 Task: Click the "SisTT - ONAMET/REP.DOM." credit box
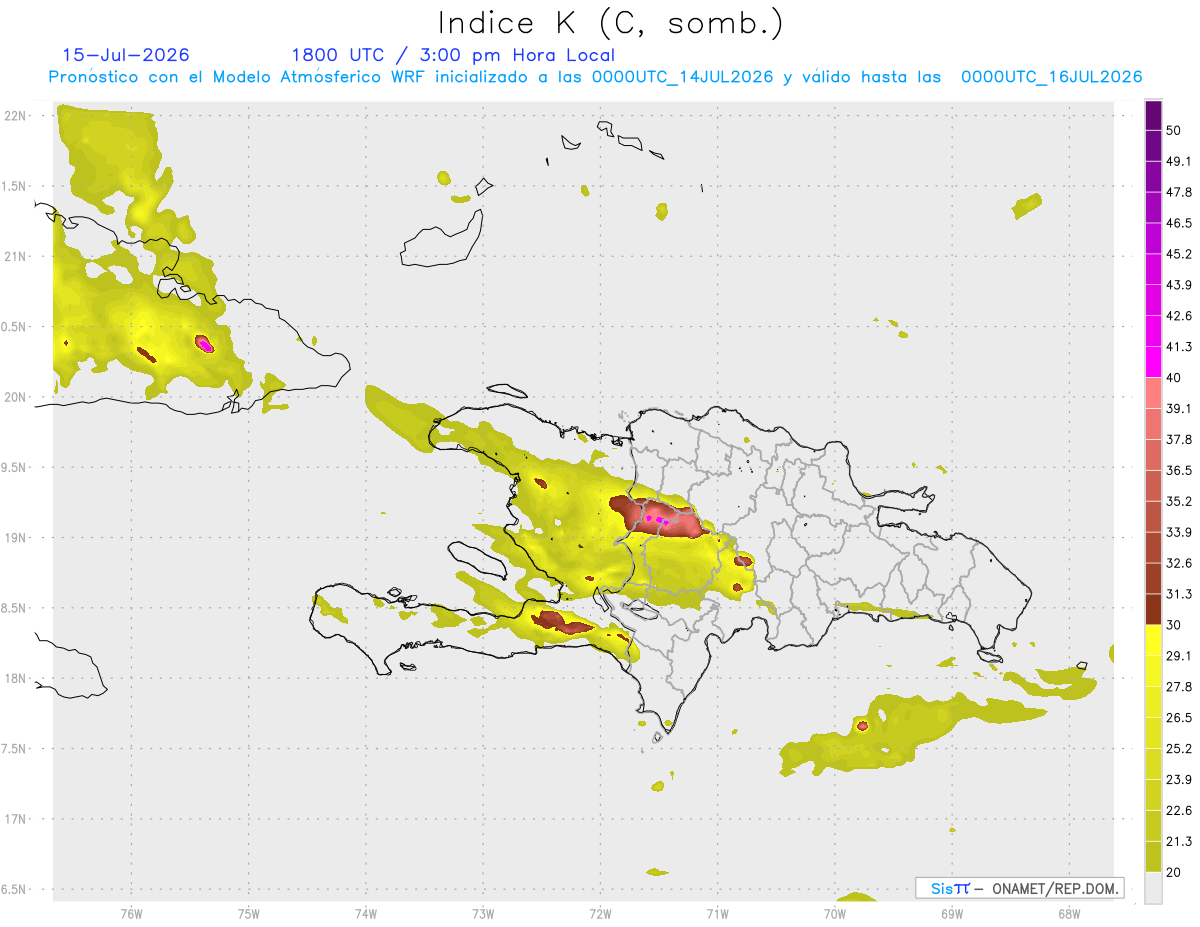(1019, 888)
